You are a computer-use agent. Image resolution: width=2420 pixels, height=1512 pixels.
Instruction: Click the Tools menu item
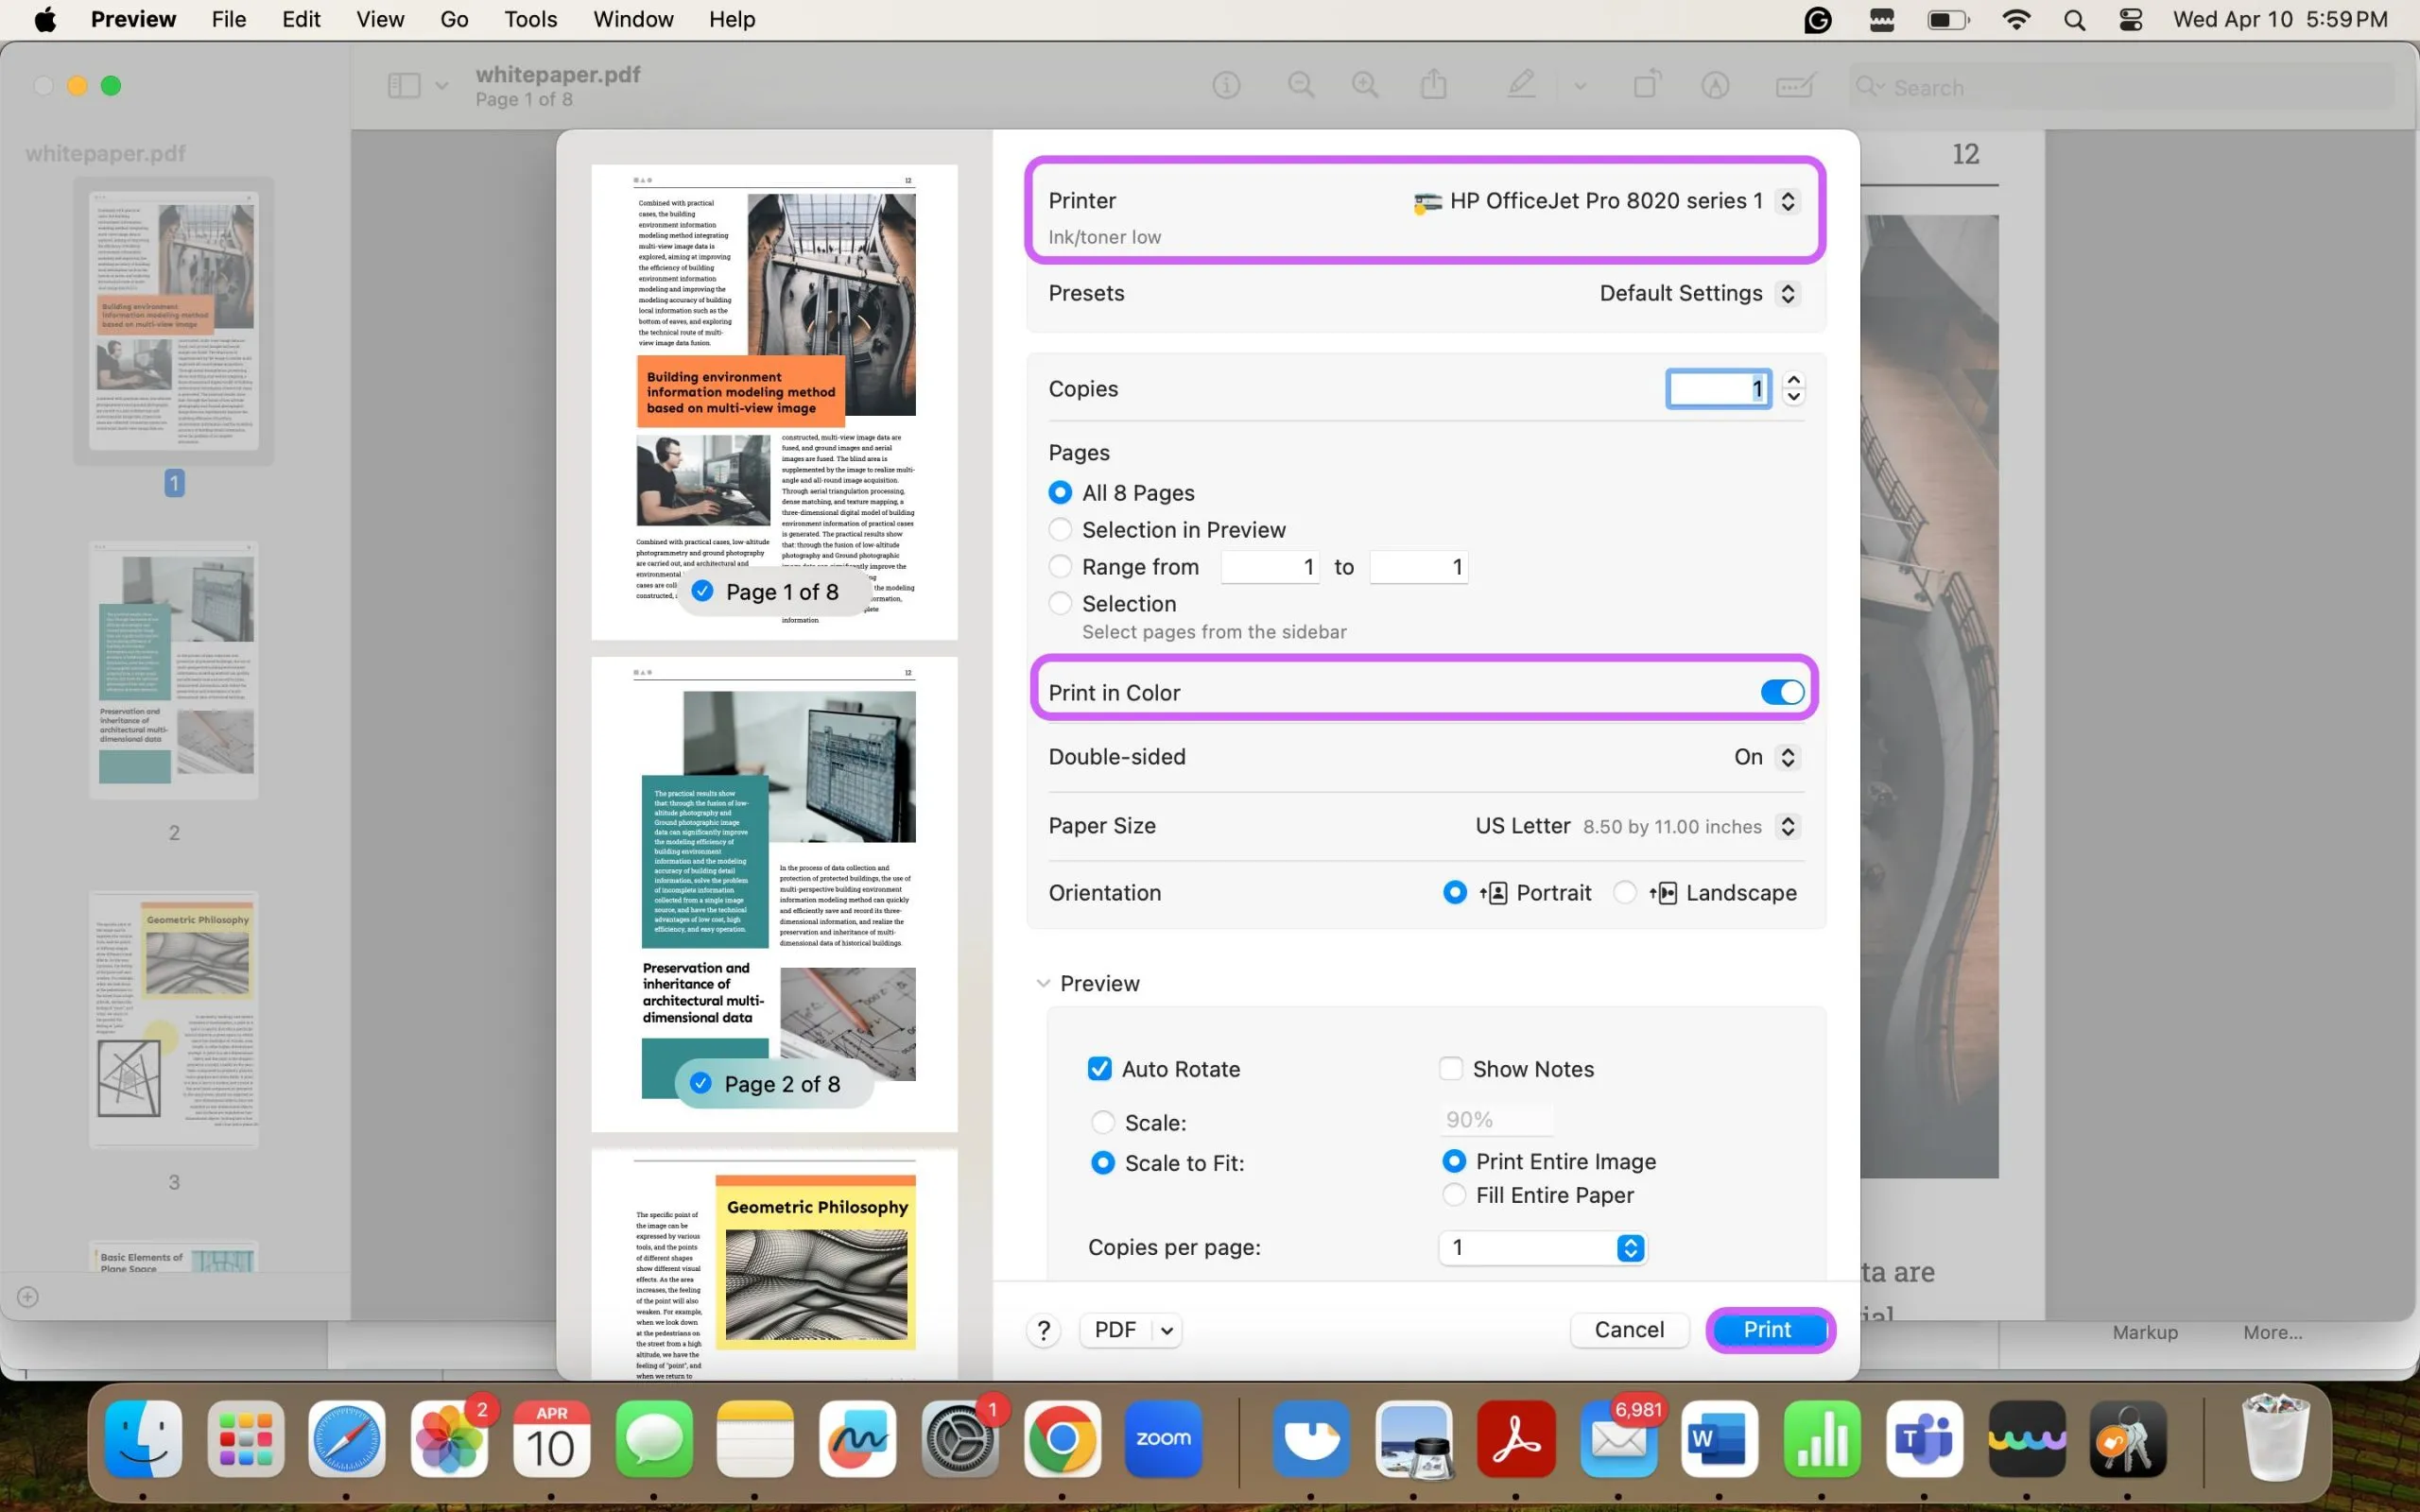(529, 19)
